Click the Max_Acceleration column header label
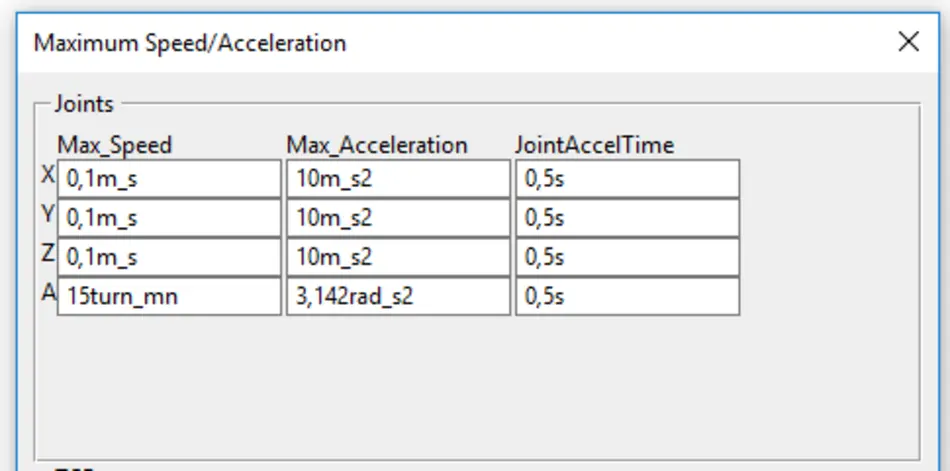This screenshot has width=950, height=471. click(x=377, y=145)
